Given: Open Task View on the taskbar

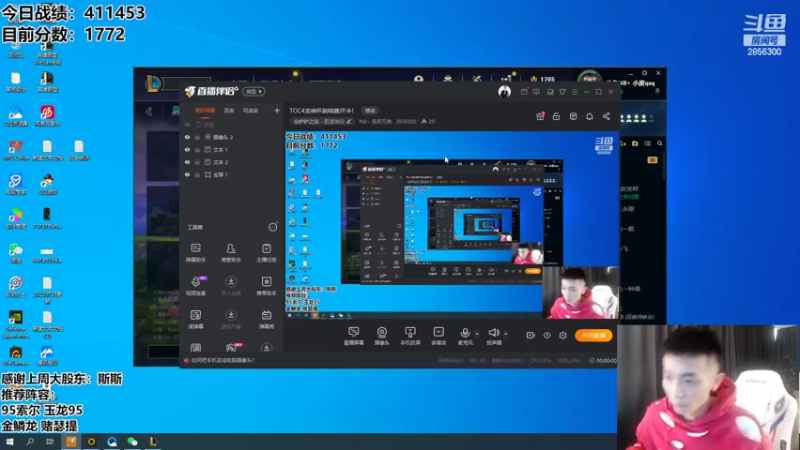Looking at the screenshot, I should click(x=50, y=442).
